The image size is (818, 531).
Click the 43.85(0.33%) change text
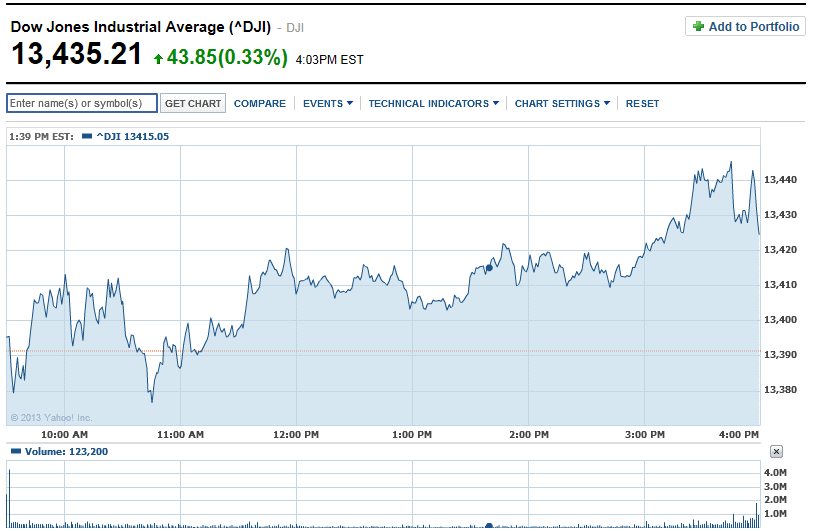pyautogui.click(x=227, y=57)
